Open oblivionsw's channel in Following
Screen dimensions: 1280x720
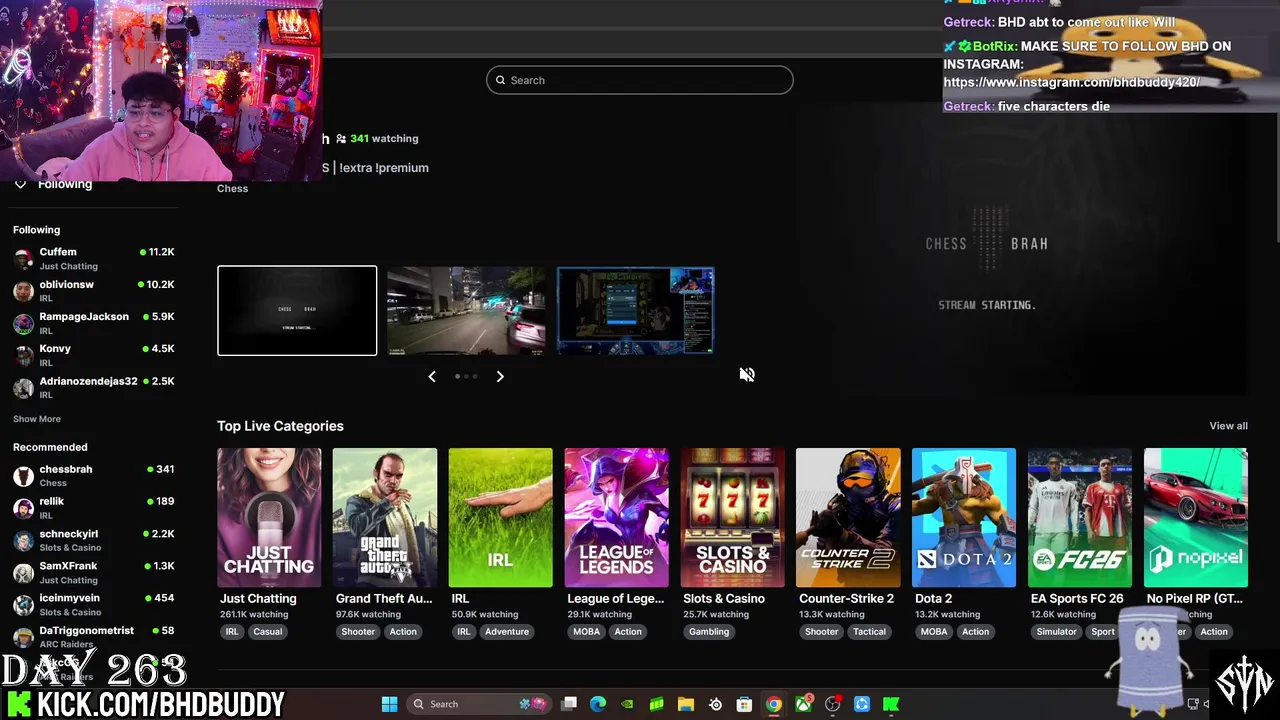click(x=94, y=291)
